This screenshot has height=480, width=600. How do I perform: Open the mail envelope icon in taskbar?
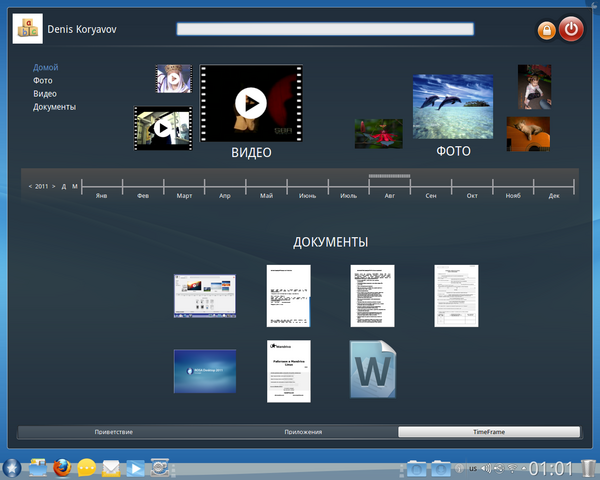[x=111, y=467]
